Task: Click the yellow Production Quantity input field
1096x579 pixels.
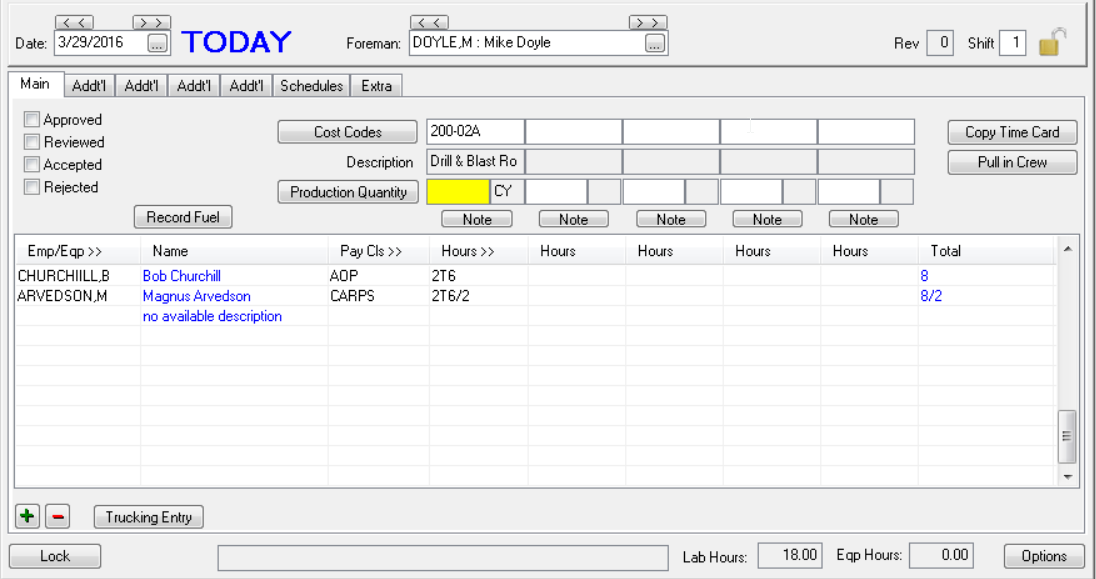Action: pos(457,190)
